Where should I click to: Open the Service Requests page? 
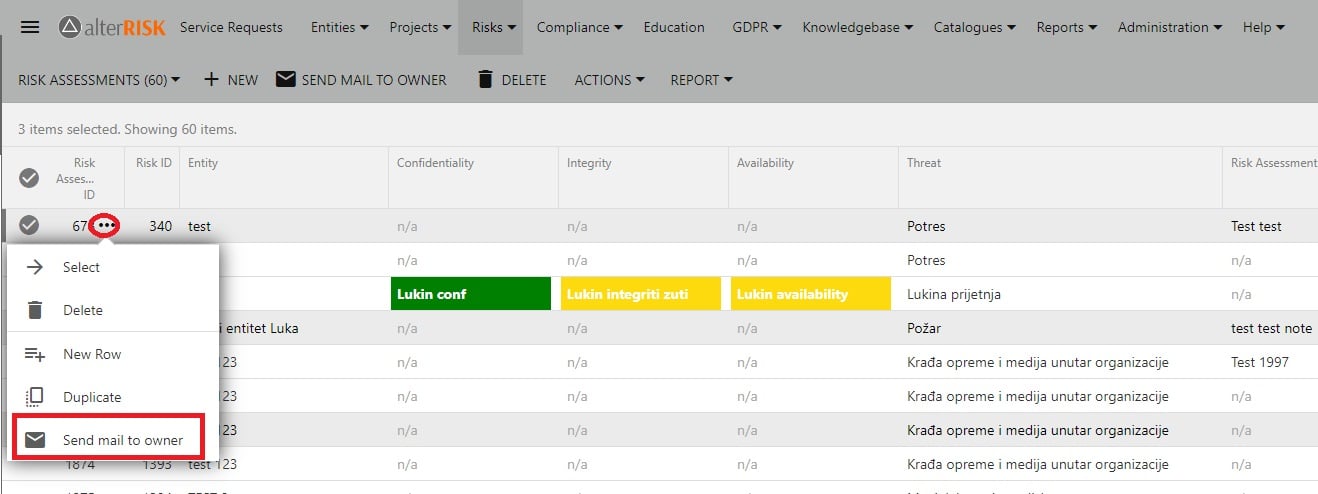(231, 27)
